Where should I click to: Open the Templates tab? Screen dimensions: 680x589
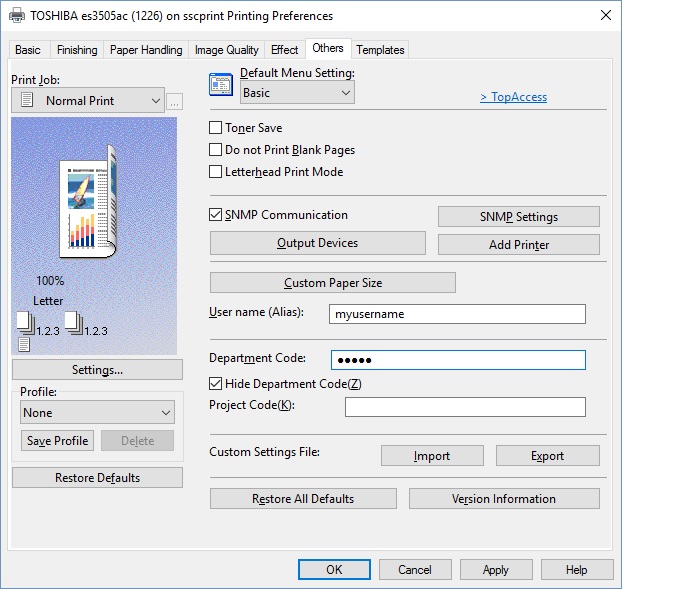point(380,50)
